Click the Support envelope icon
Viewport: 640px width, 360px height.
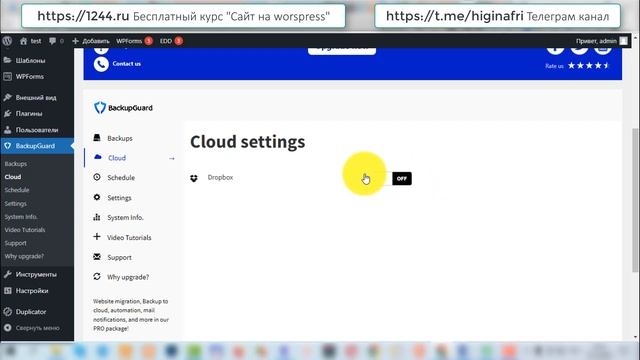click(x=97, y=257)
